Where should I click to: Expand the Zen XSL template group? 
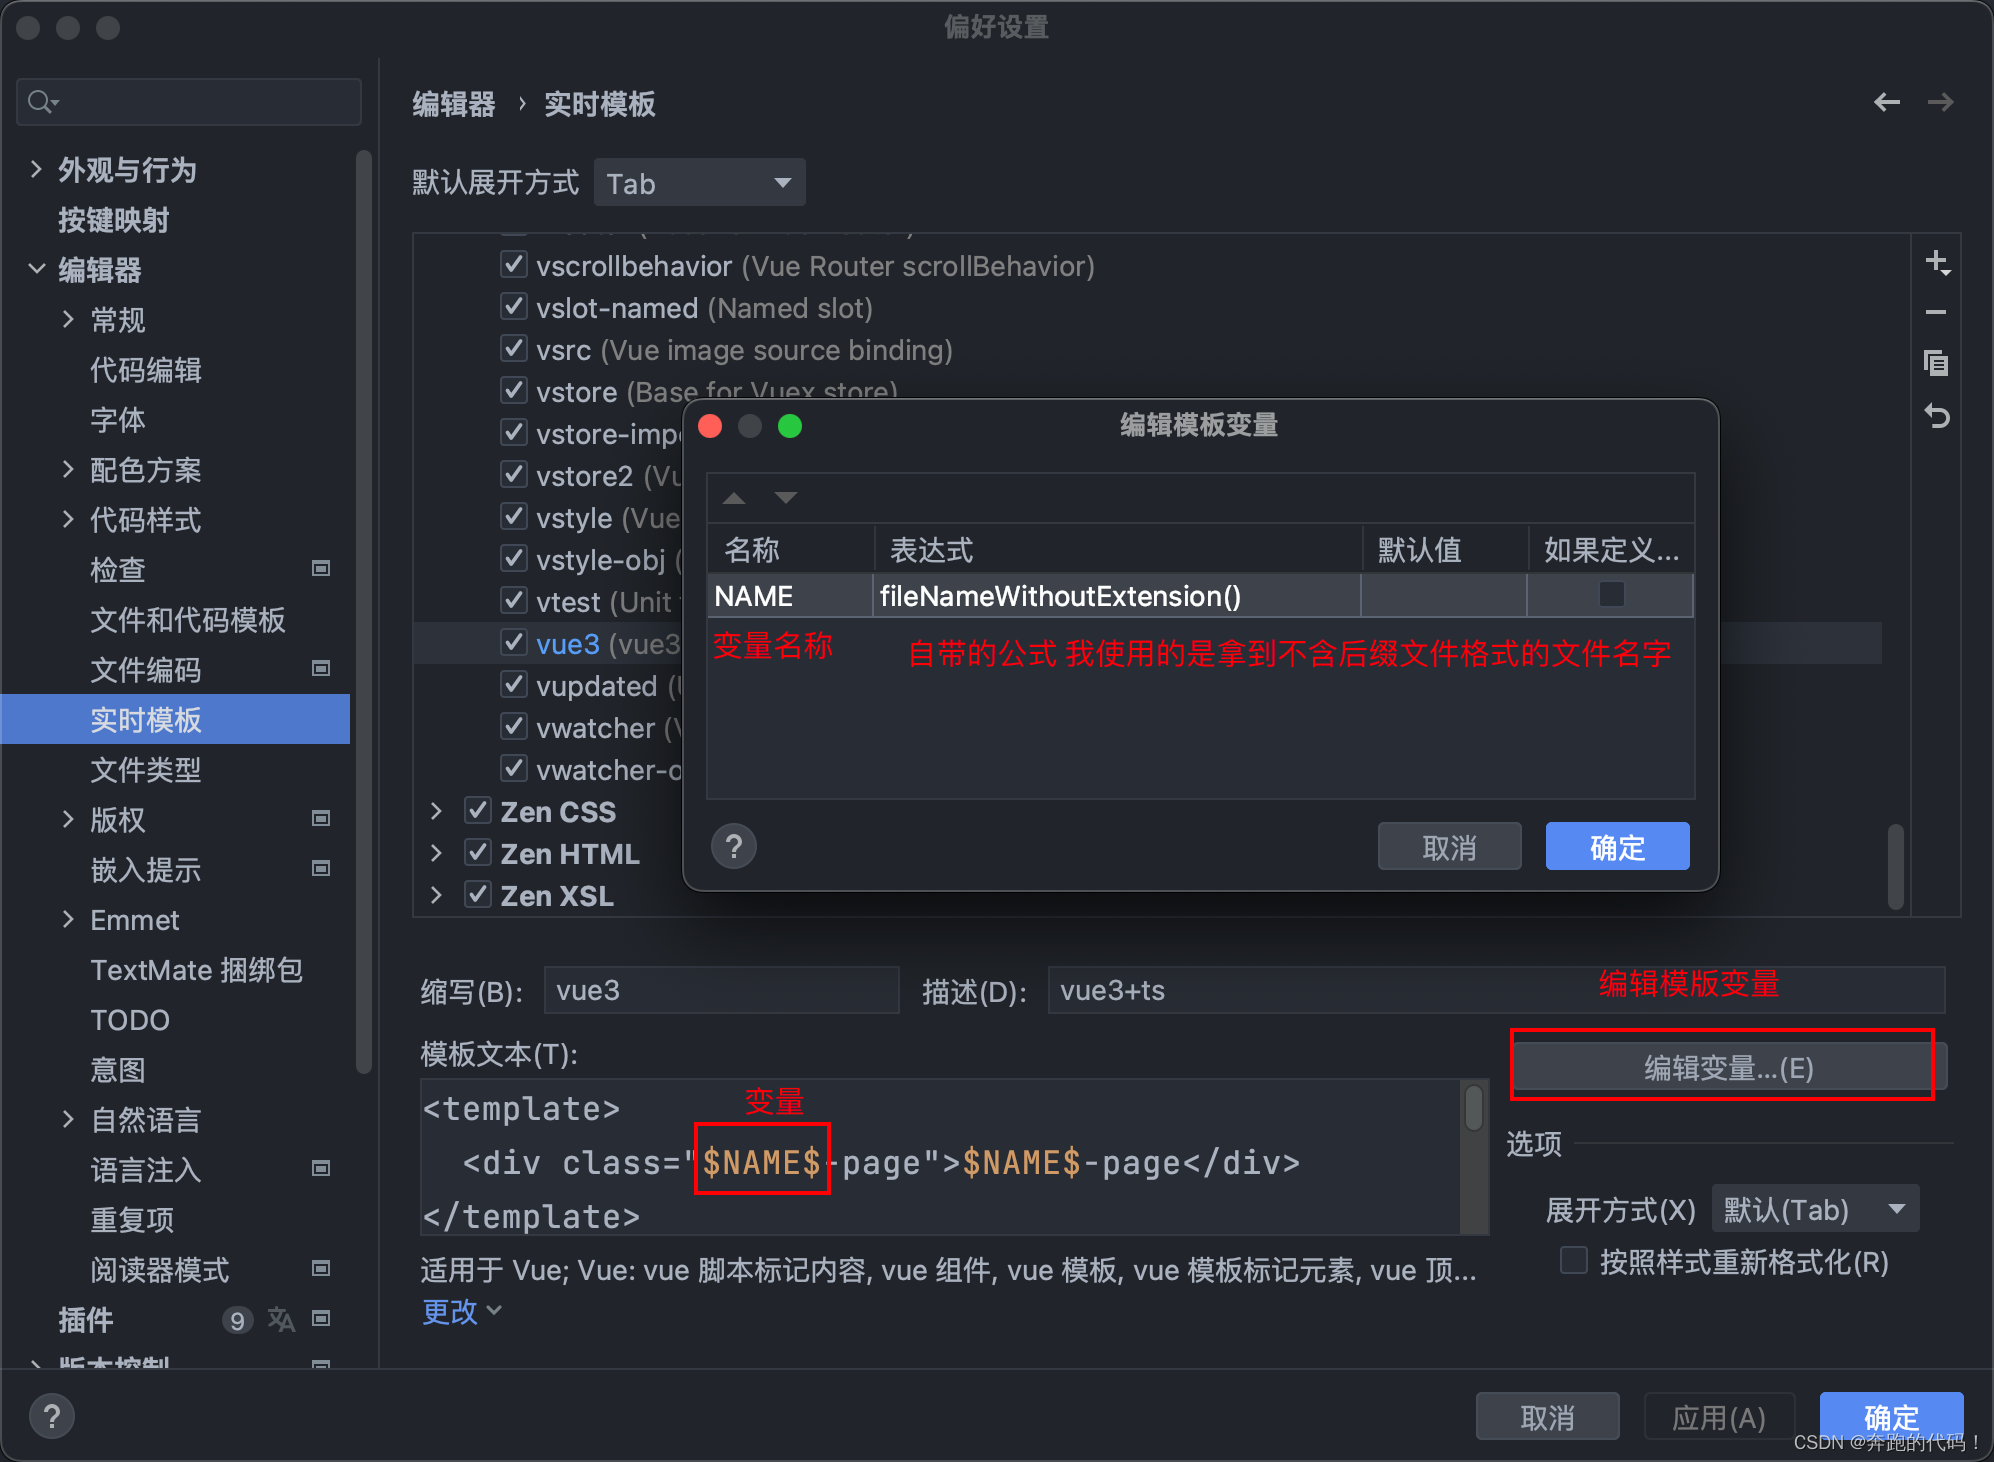(x=436, y=895)
